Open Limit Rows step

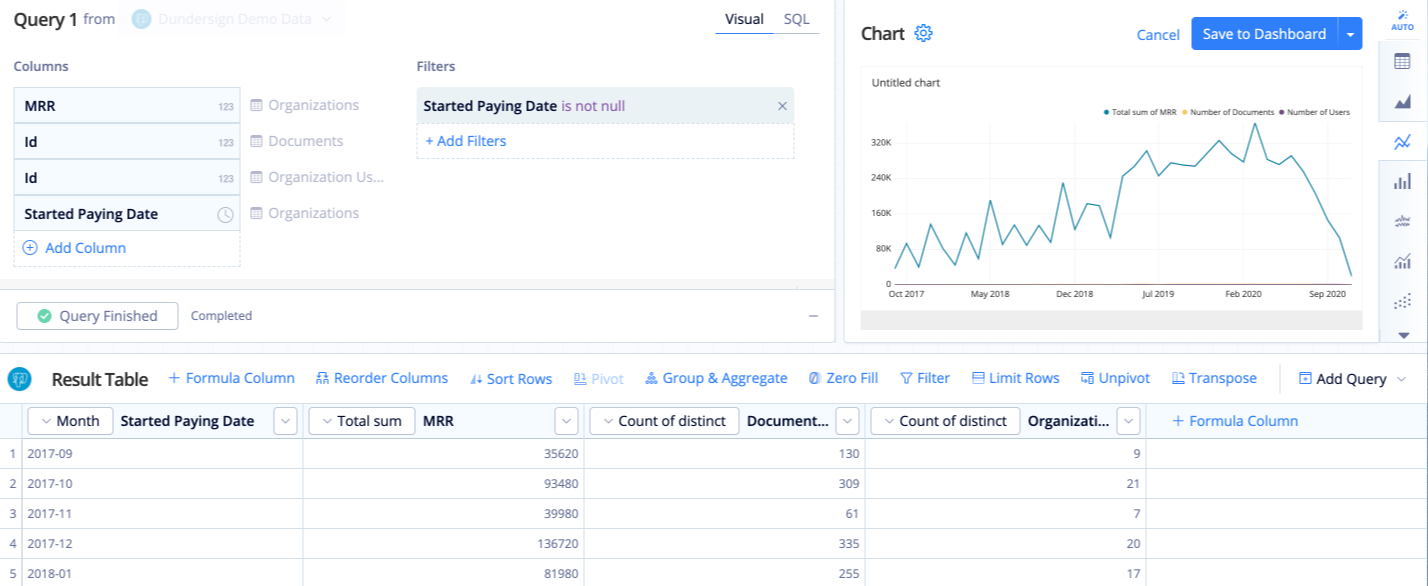[x=1015, y=378]
